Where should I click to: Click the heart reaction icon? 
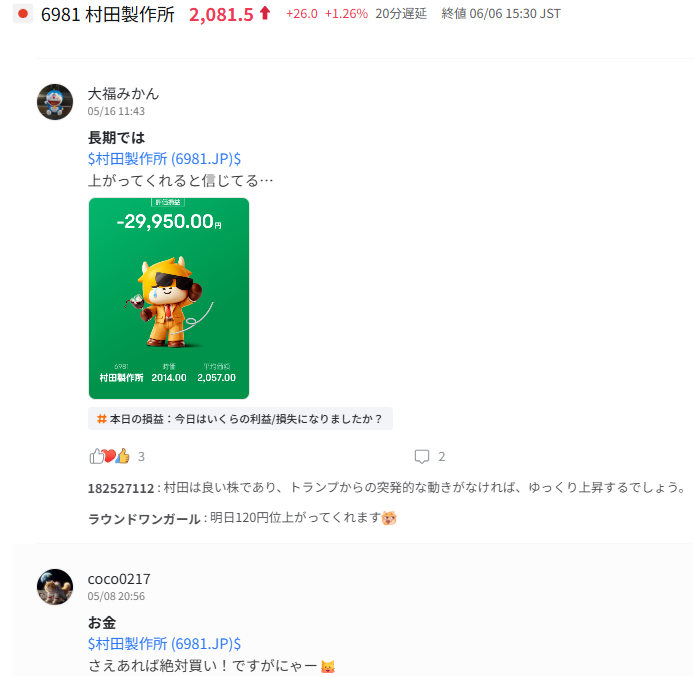pyautogui.click(x=109, y=456)
